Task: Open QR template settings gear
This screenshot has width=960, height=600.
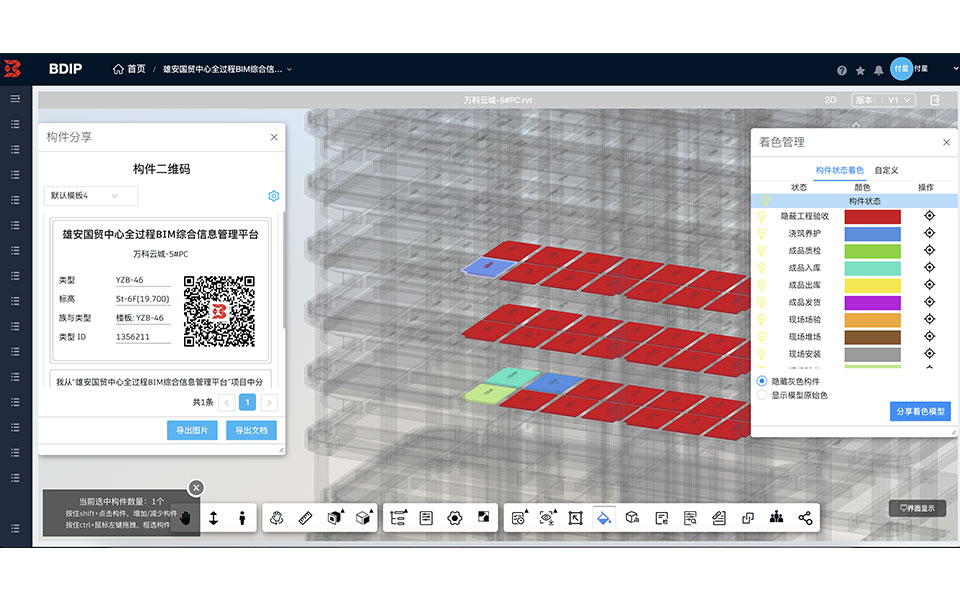Action: pyautogui.click(x=274, y=196)
